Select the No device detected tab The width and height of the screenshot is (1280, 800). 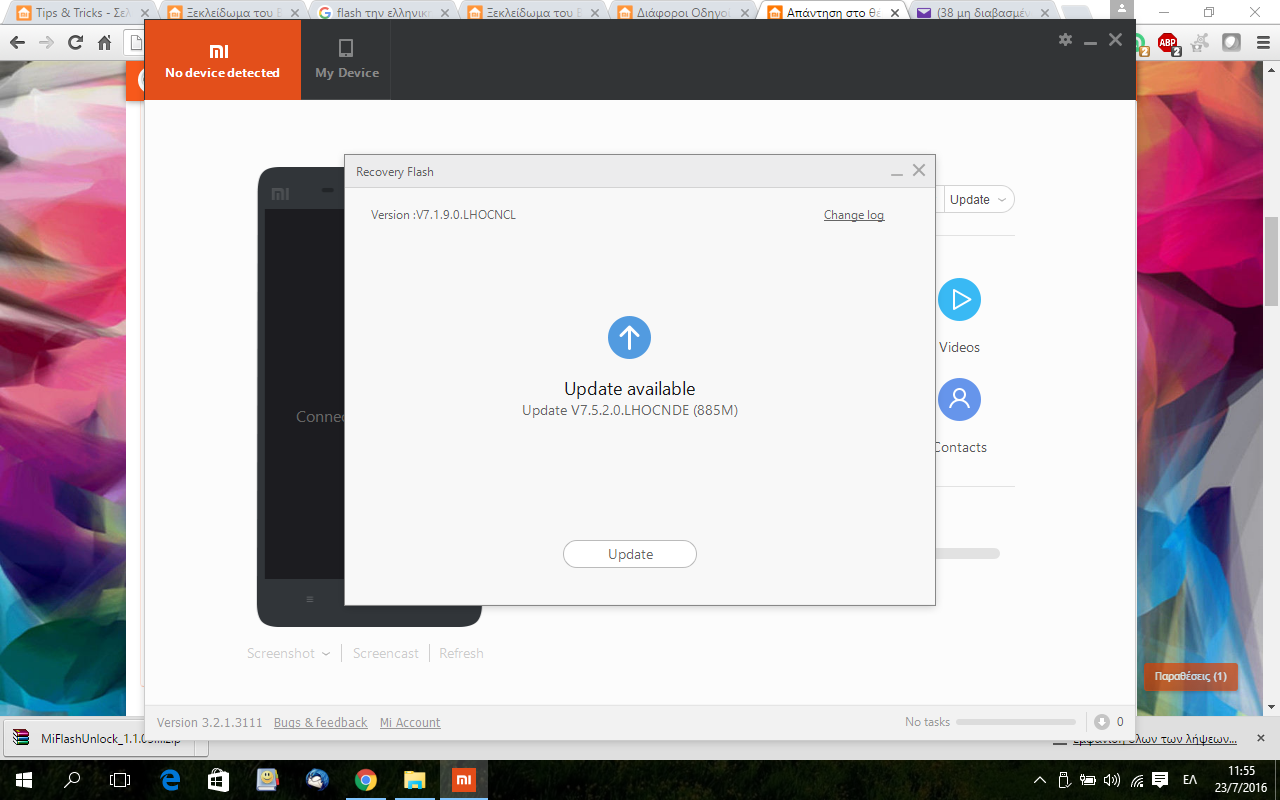pos(223,60)
